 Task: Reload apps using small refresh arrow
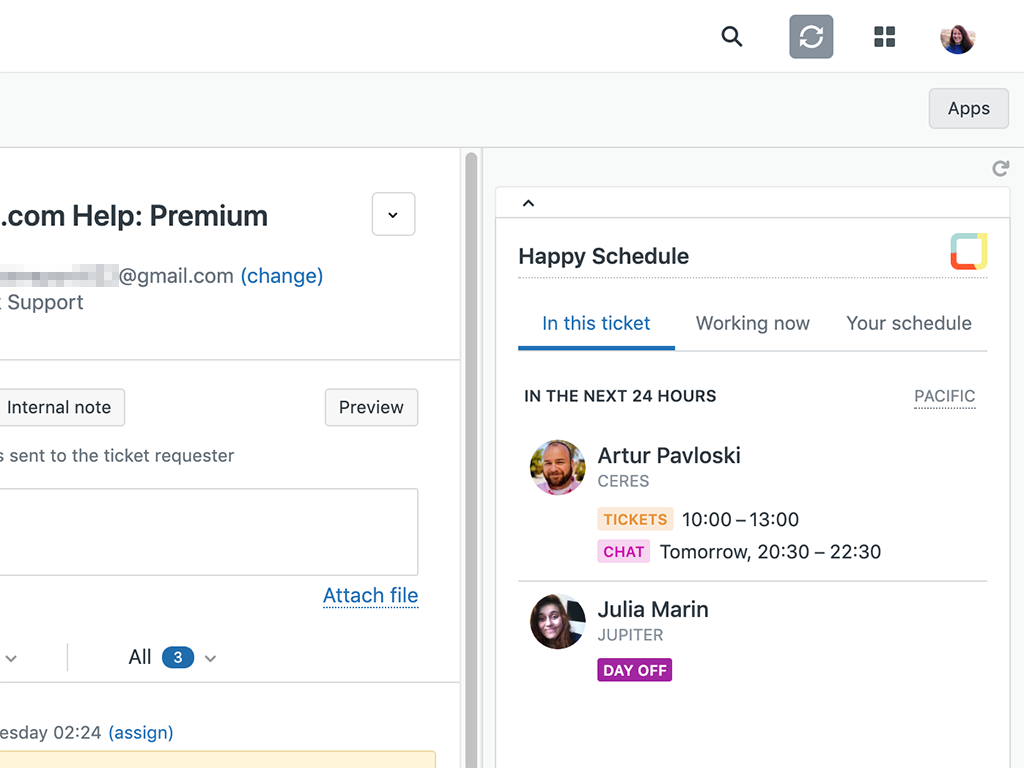click(x=1000, y=168)
